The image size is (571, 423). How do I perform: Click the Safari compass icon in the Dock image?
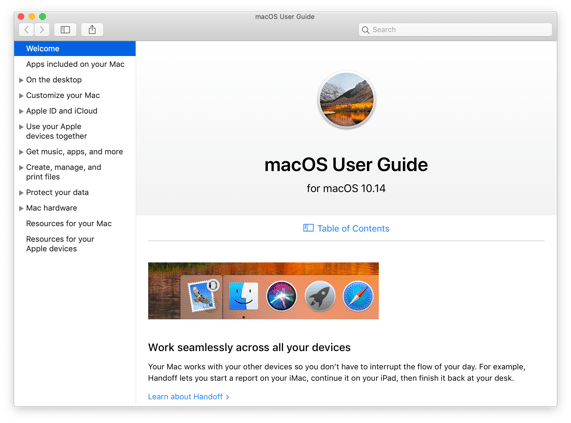(358, 296)
